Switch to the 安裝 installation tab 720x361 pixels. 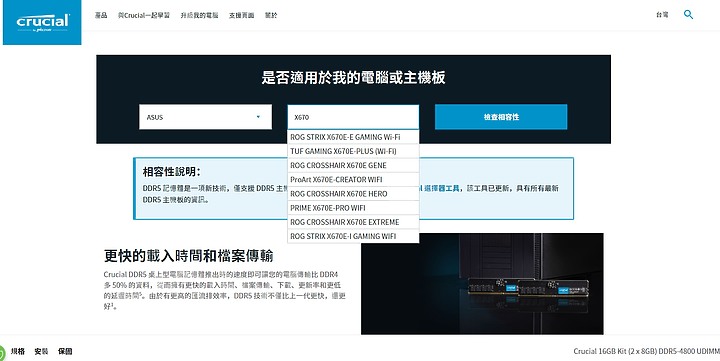click(x=41, y=351)
